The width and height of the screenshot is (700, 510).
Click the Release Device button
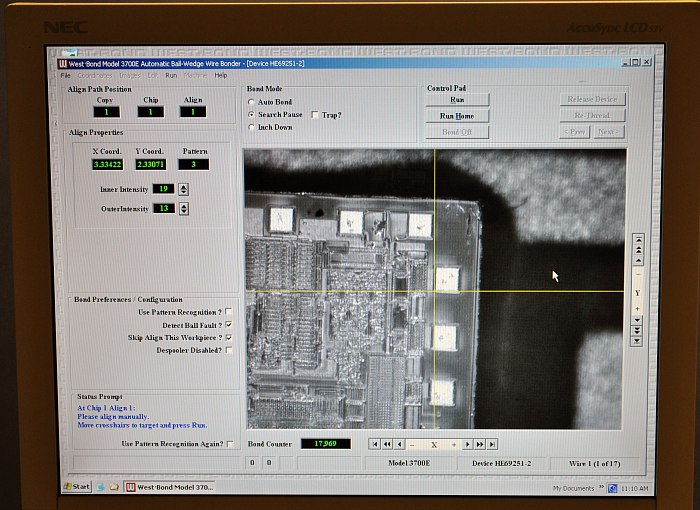[592, 99]
